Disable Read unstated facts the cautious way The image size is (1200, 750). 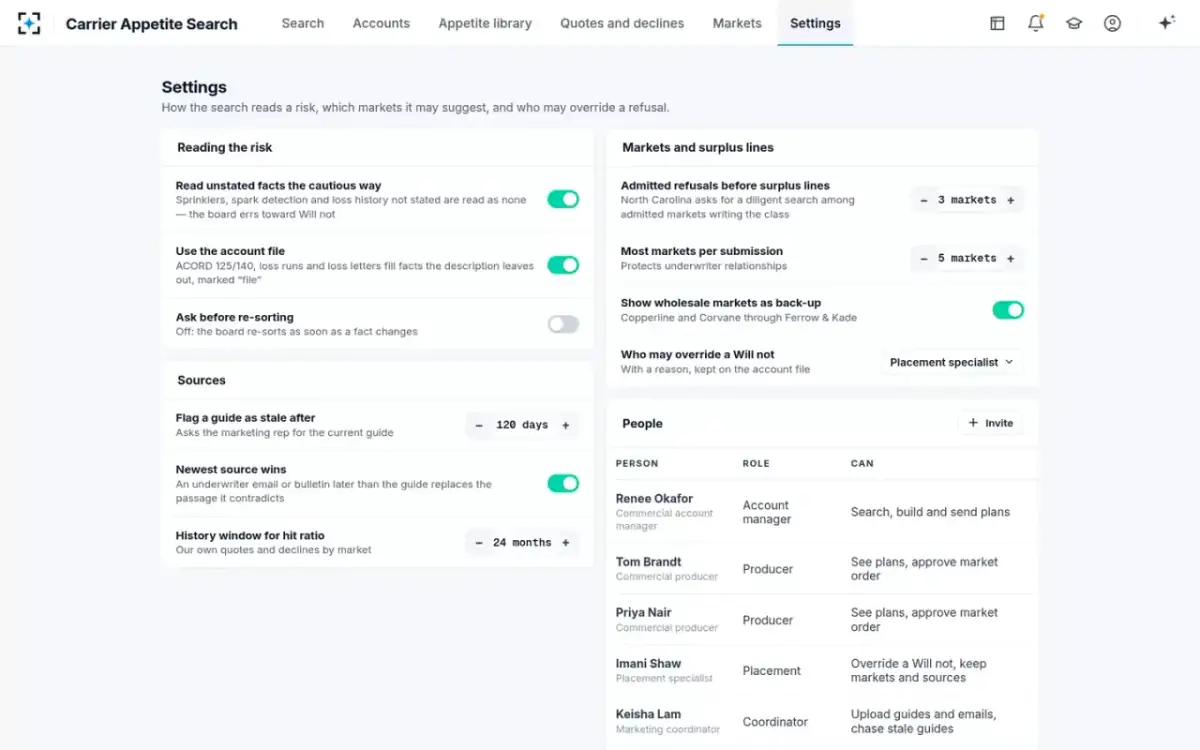point(563,199)
